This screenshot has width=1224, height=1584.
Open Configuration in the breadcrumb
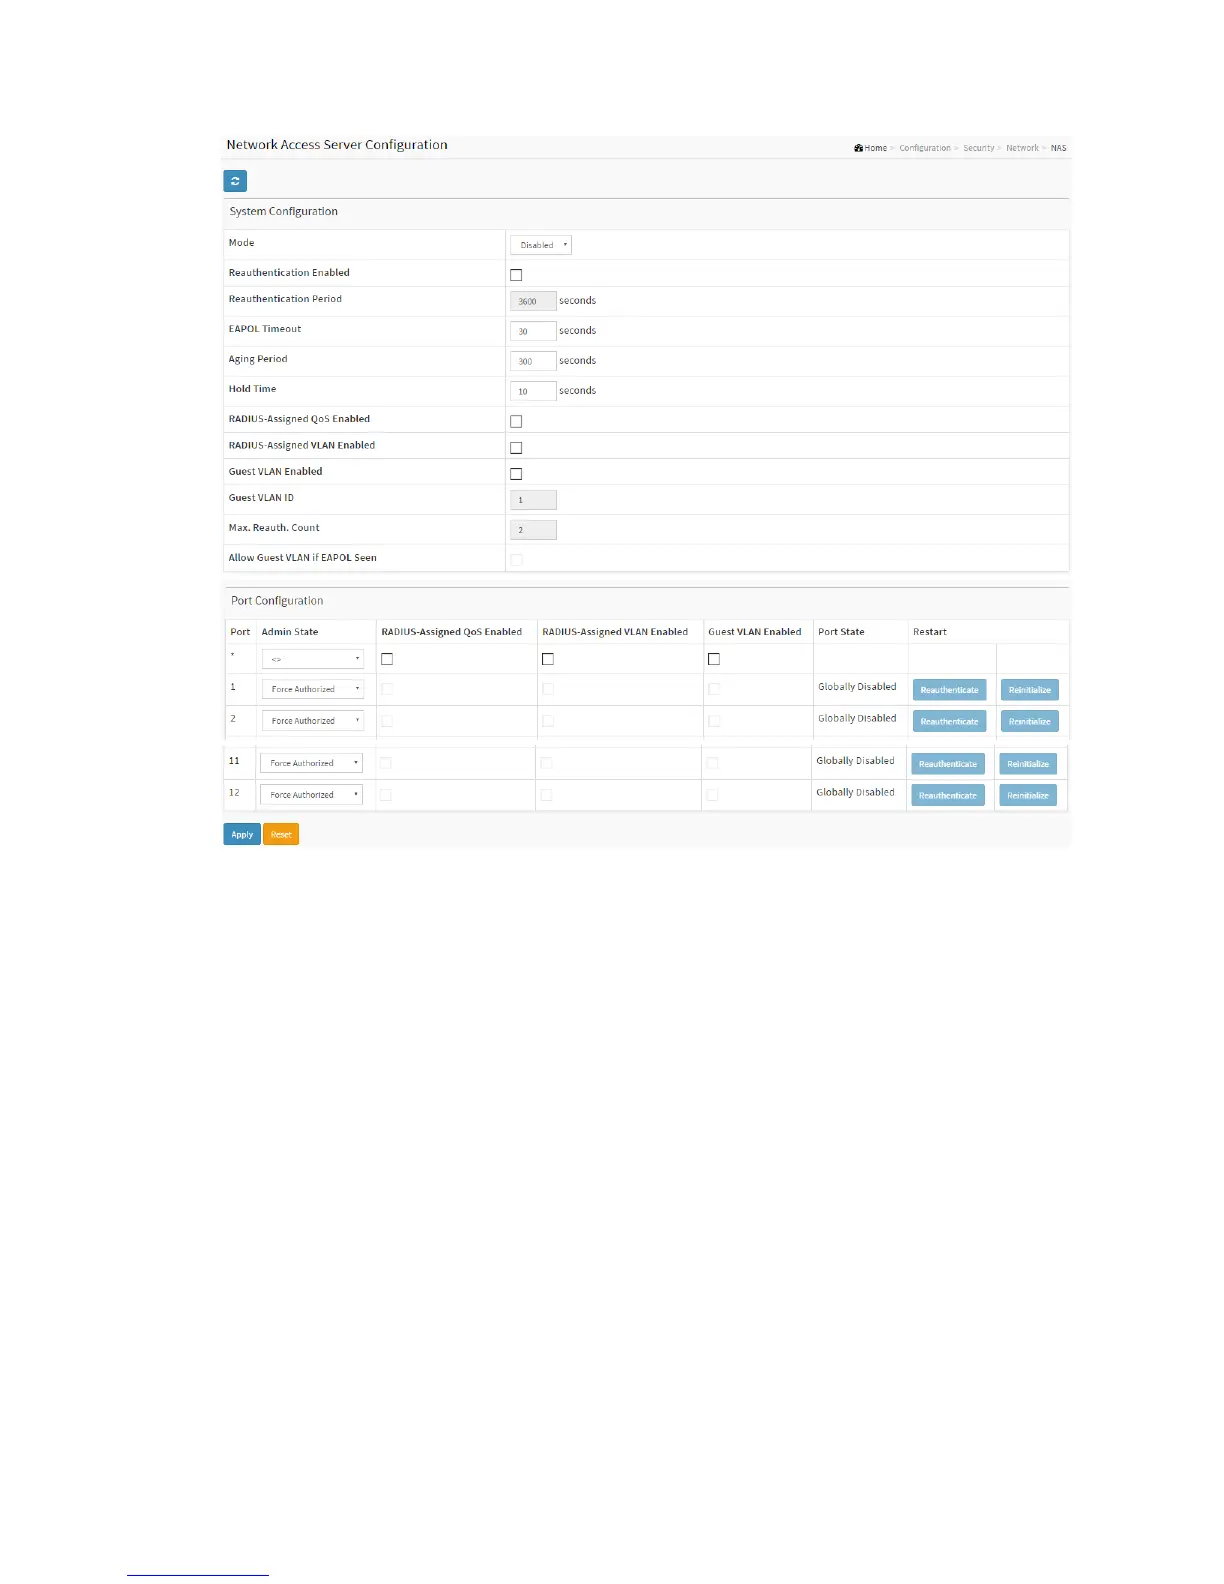pos(924,148)
